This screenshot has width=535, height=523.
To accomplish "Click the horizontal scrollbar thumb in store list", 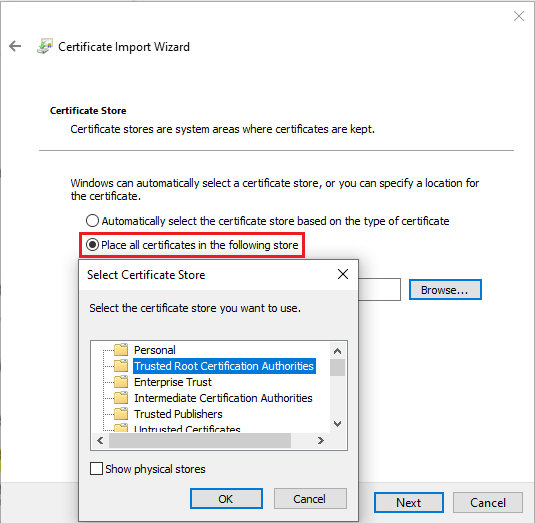I will click(200, 440).
